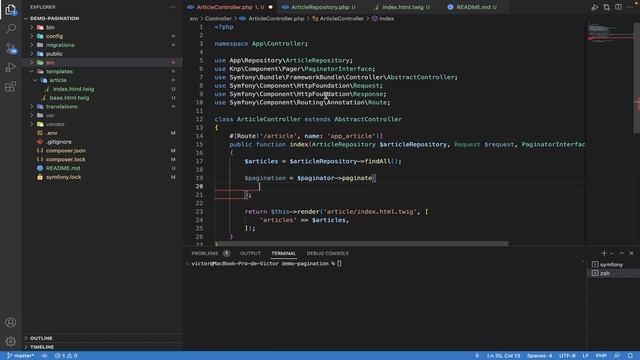Click the synchronize changes icon
The height and width of the screenshot is (360, 640).
tap(44, 356)
